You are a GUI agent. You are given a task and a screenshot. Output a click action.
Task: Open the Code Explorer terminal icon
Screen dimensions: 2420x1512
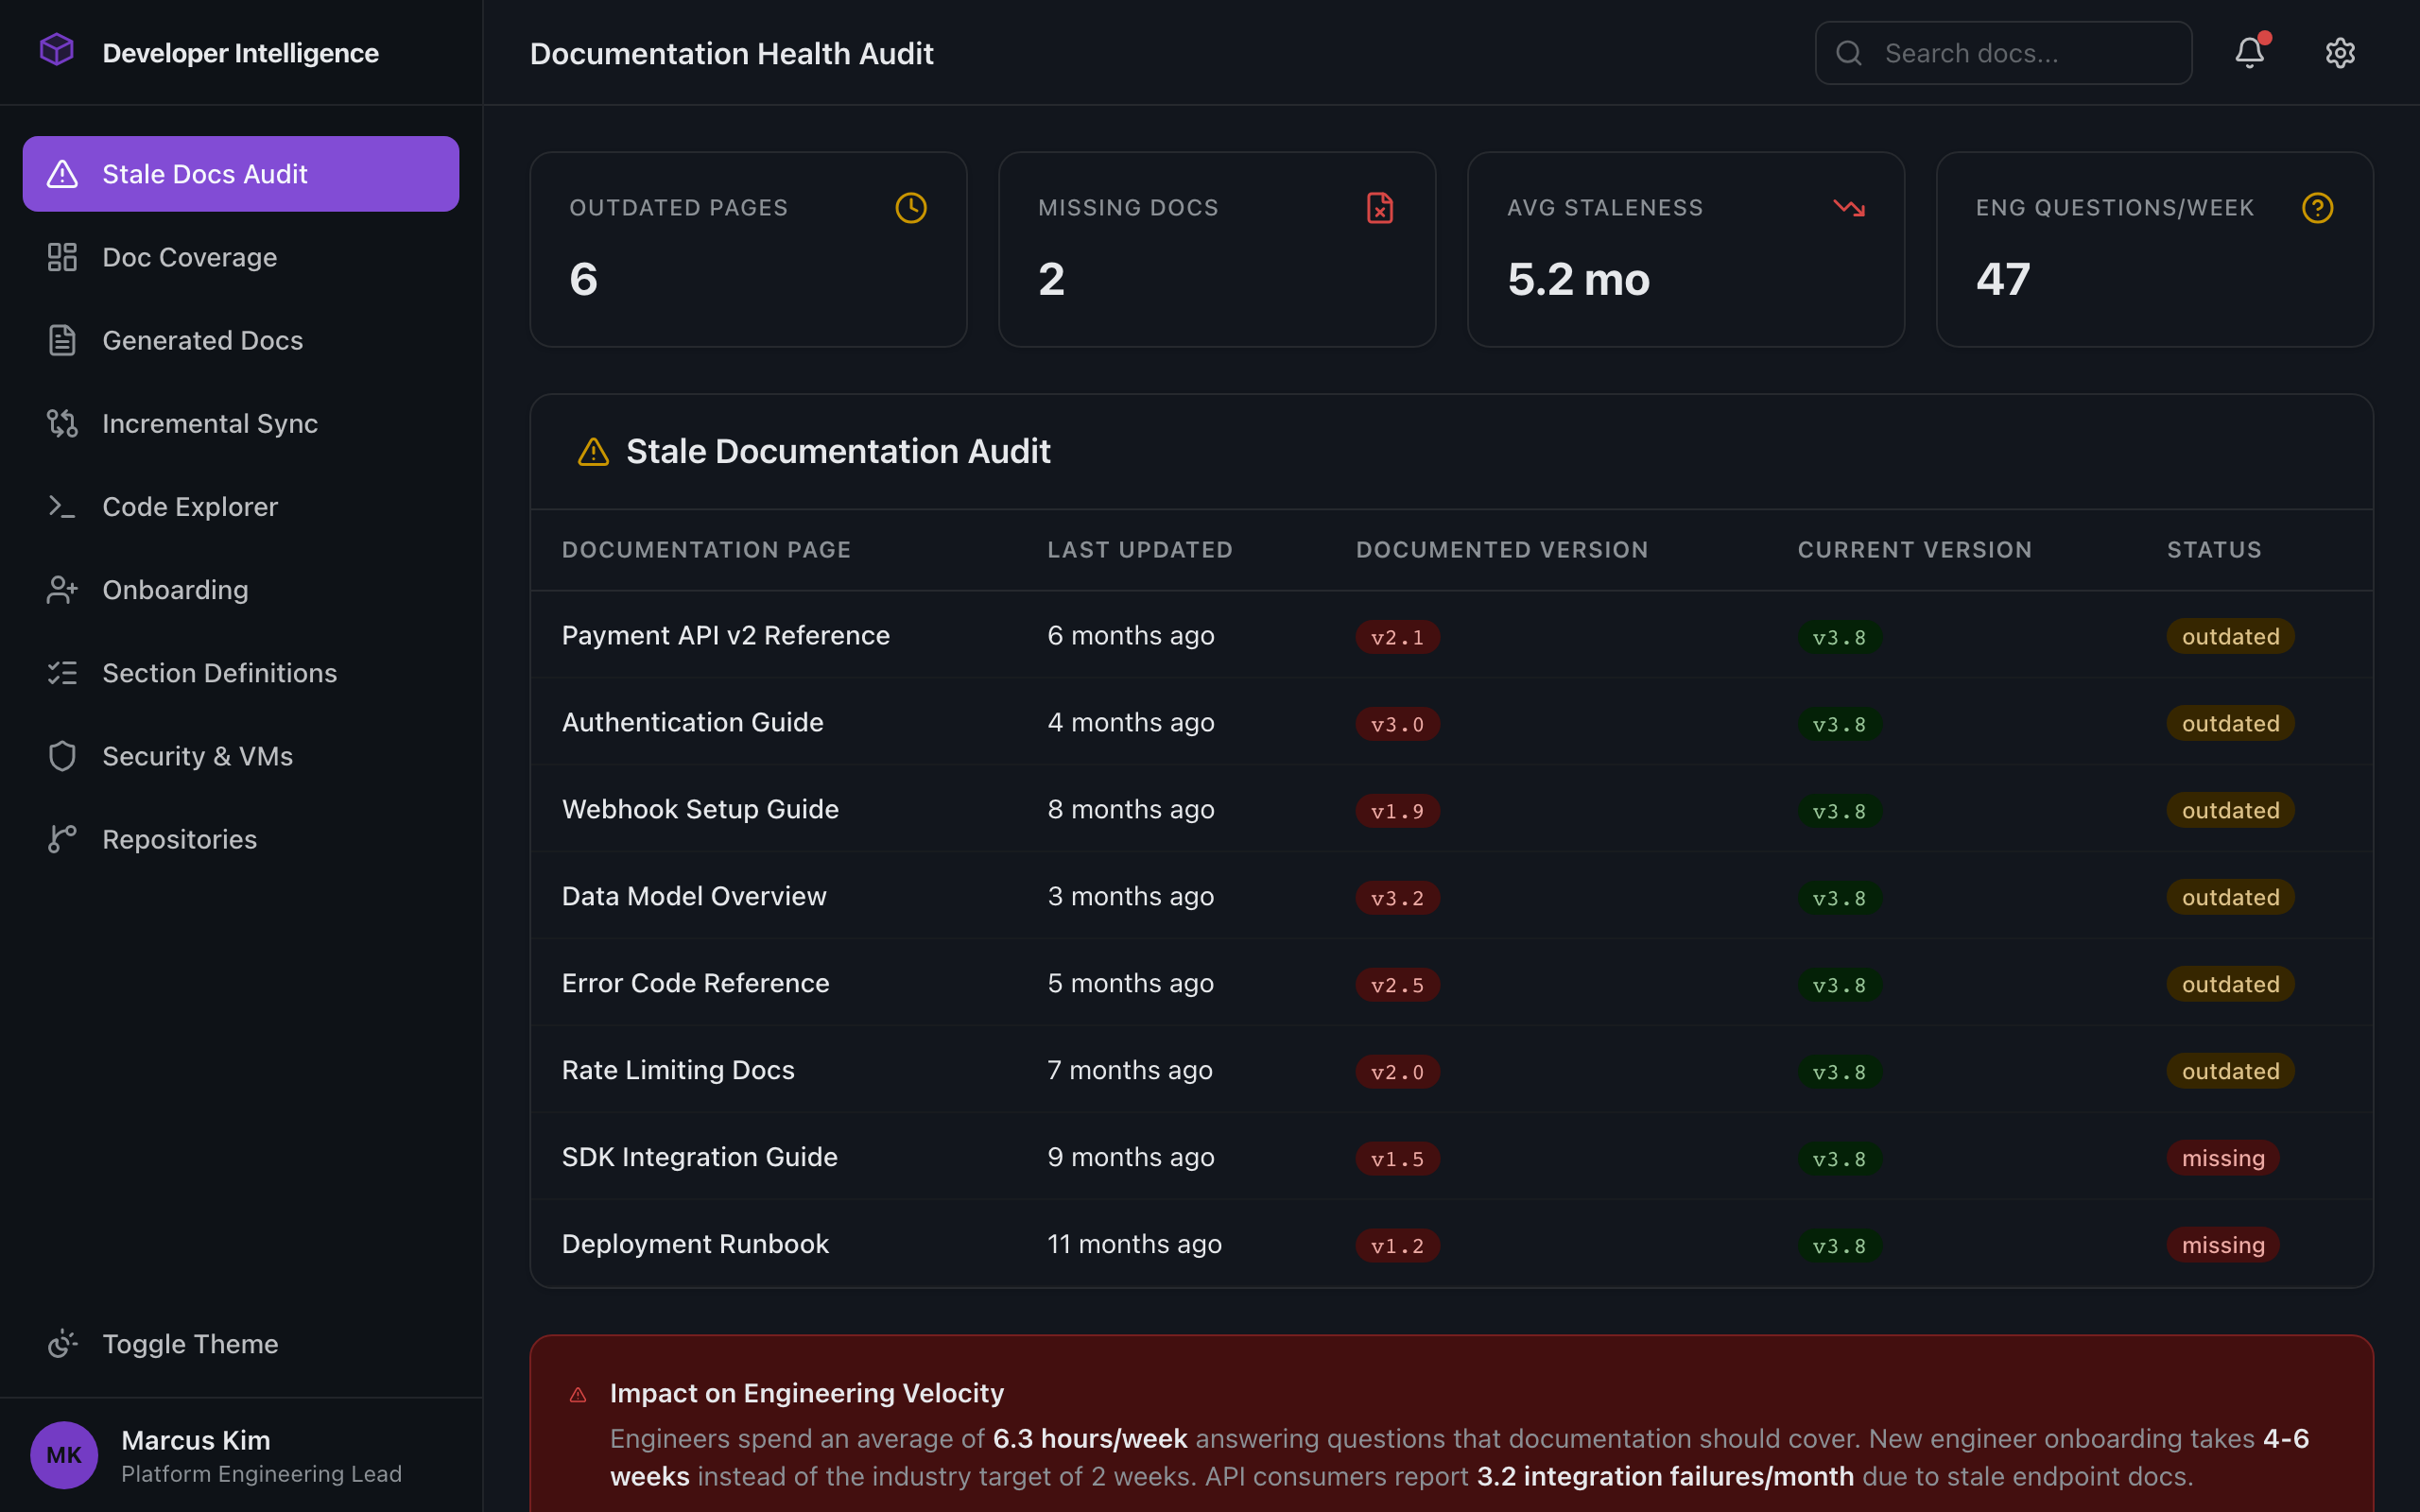pos(62,506)
